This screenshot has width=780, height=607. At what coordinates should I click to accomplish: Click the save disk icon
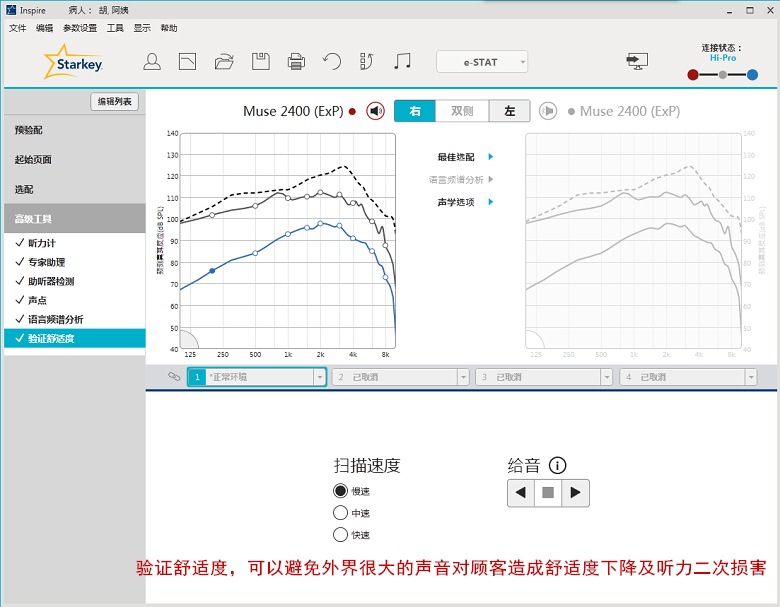[260, 62]
